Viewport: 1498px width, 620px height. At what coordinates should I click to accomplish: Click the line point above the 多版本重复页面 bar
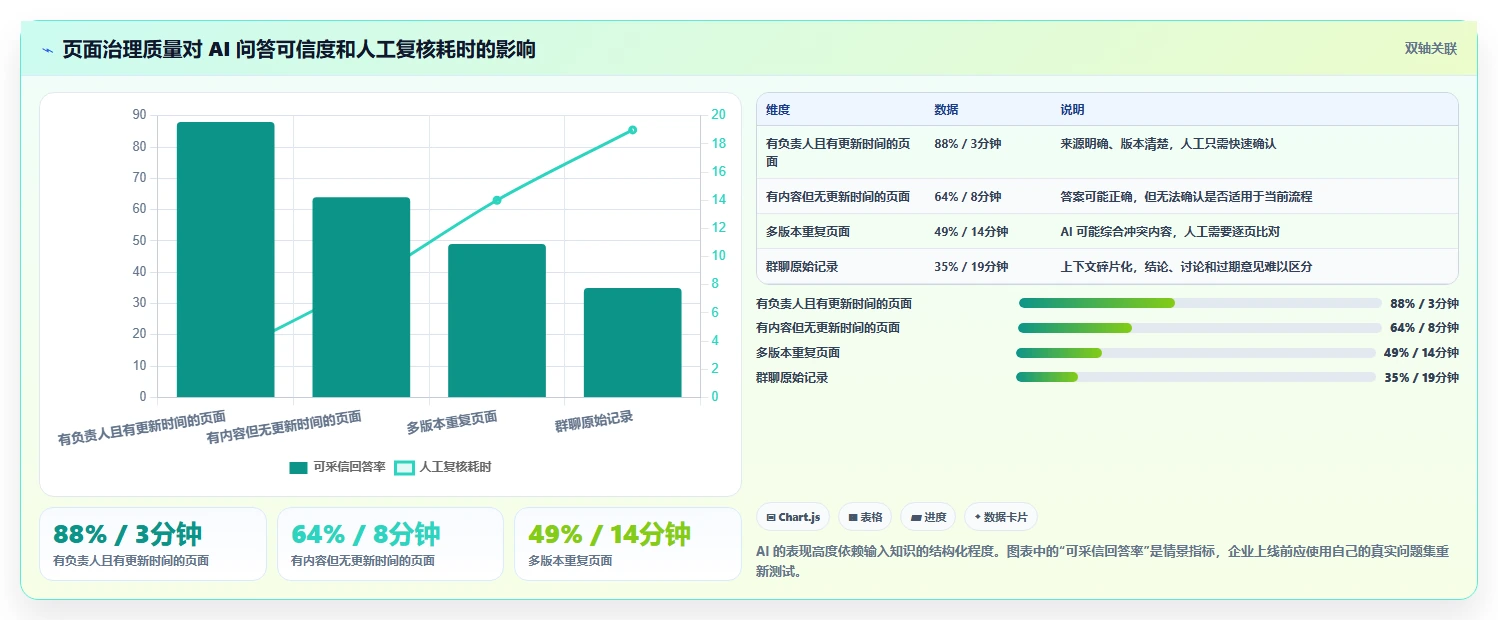tap(497, 200)
